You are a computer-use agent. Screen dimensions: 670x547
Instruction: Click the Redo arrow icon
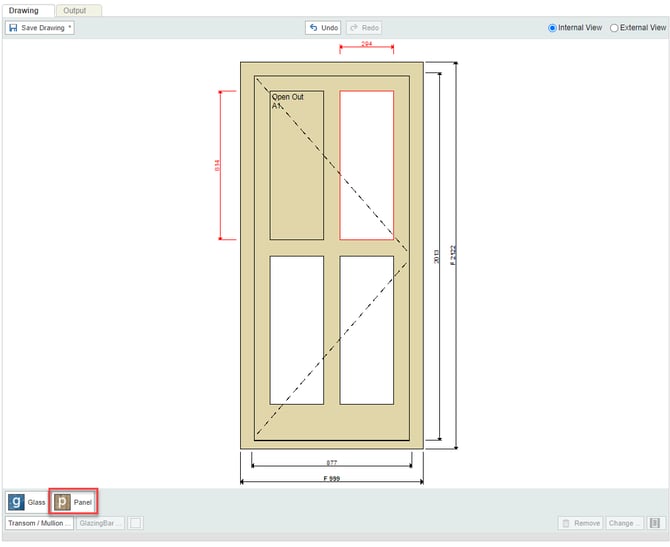tap(354, 28)
